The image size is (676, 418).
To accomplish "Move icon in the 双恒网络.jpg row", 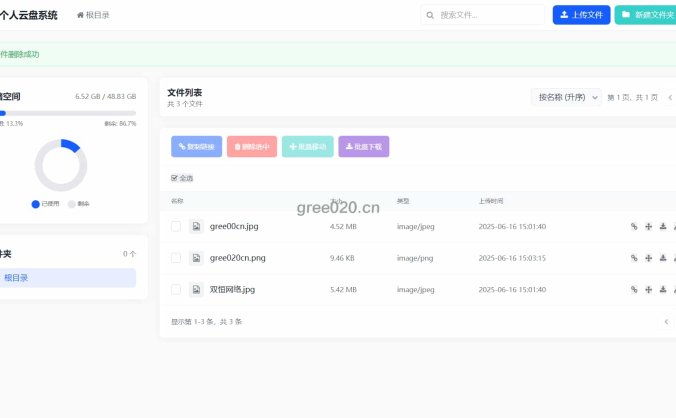I will pos(648,290).
